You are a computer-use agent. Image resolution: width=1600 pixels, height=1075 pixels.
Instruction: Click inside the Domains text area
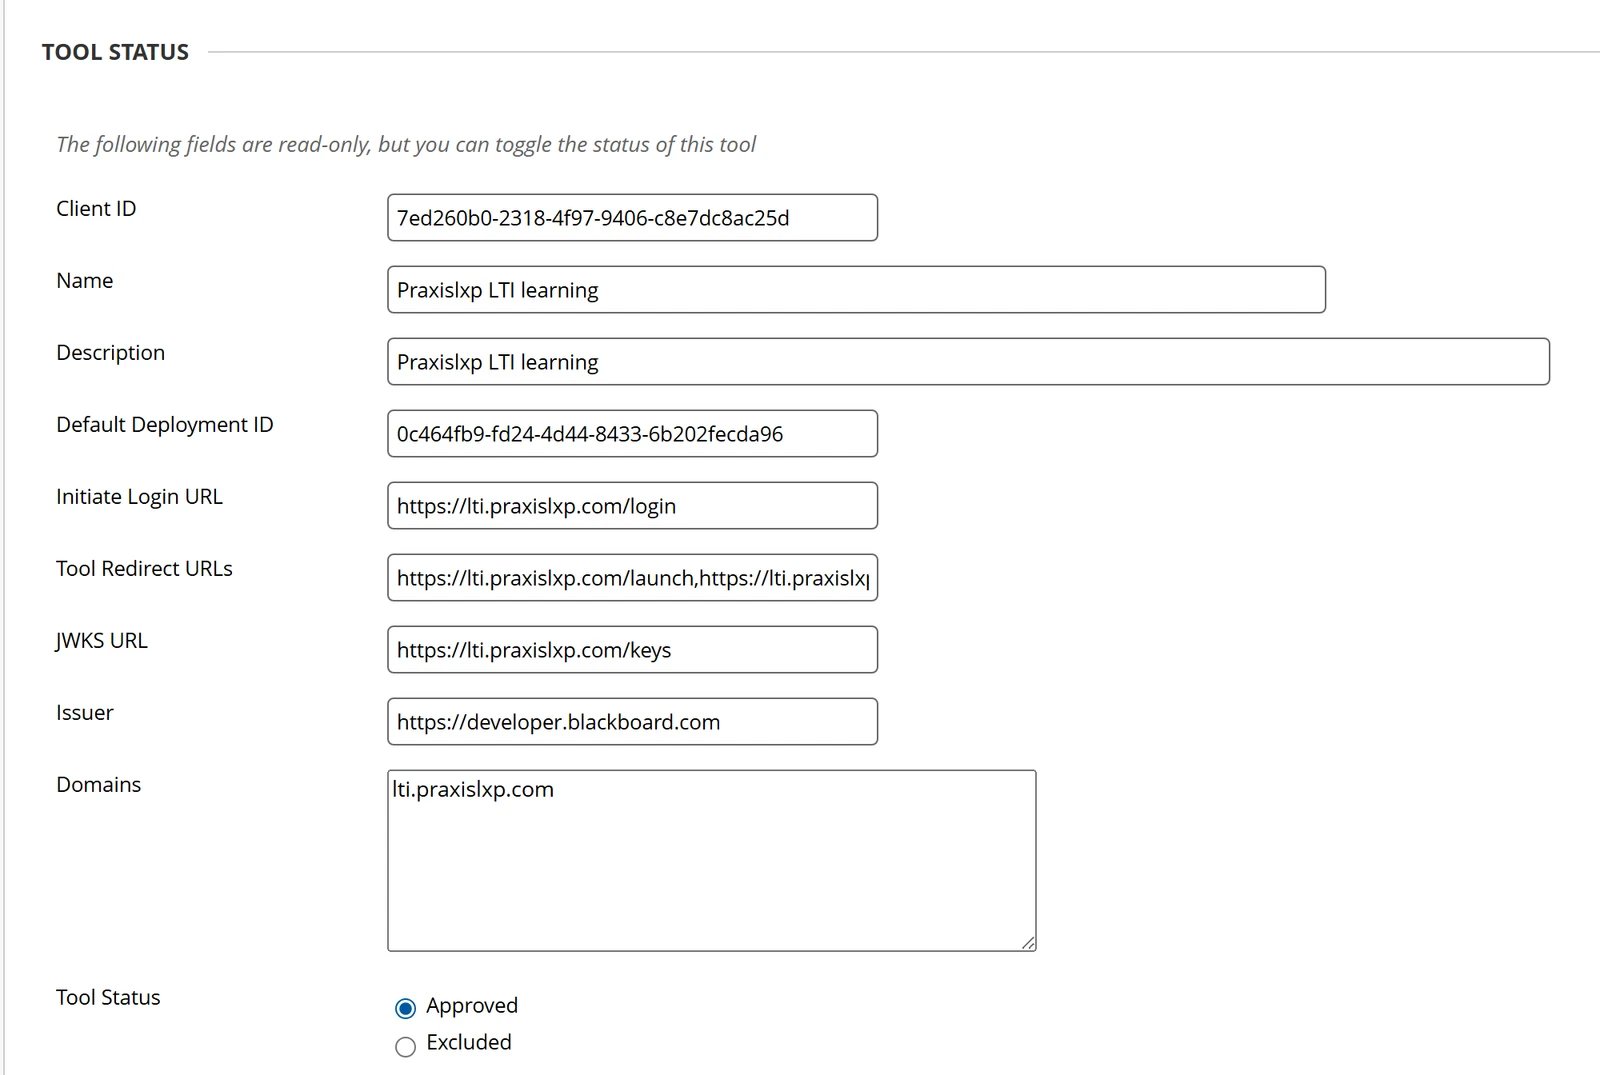click(711, 860)
